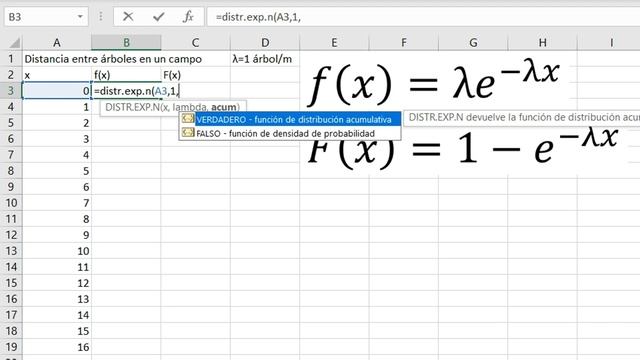Cancel the formula entry with the X icon
This screenshot has height=360, width=640.
click(x=128, y=17)
